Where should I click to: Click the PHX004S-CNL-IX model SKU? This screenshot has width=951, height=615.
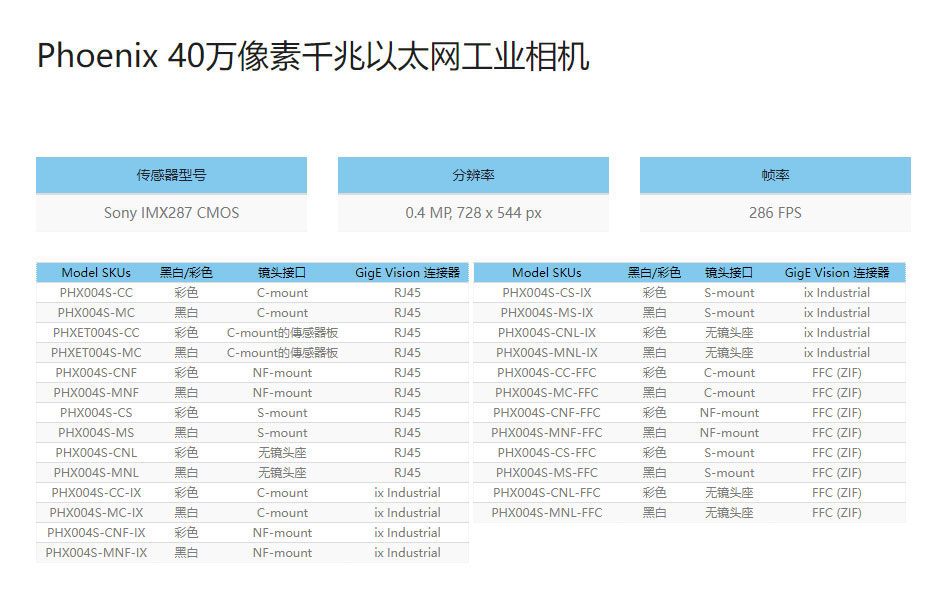coord(547,333)
